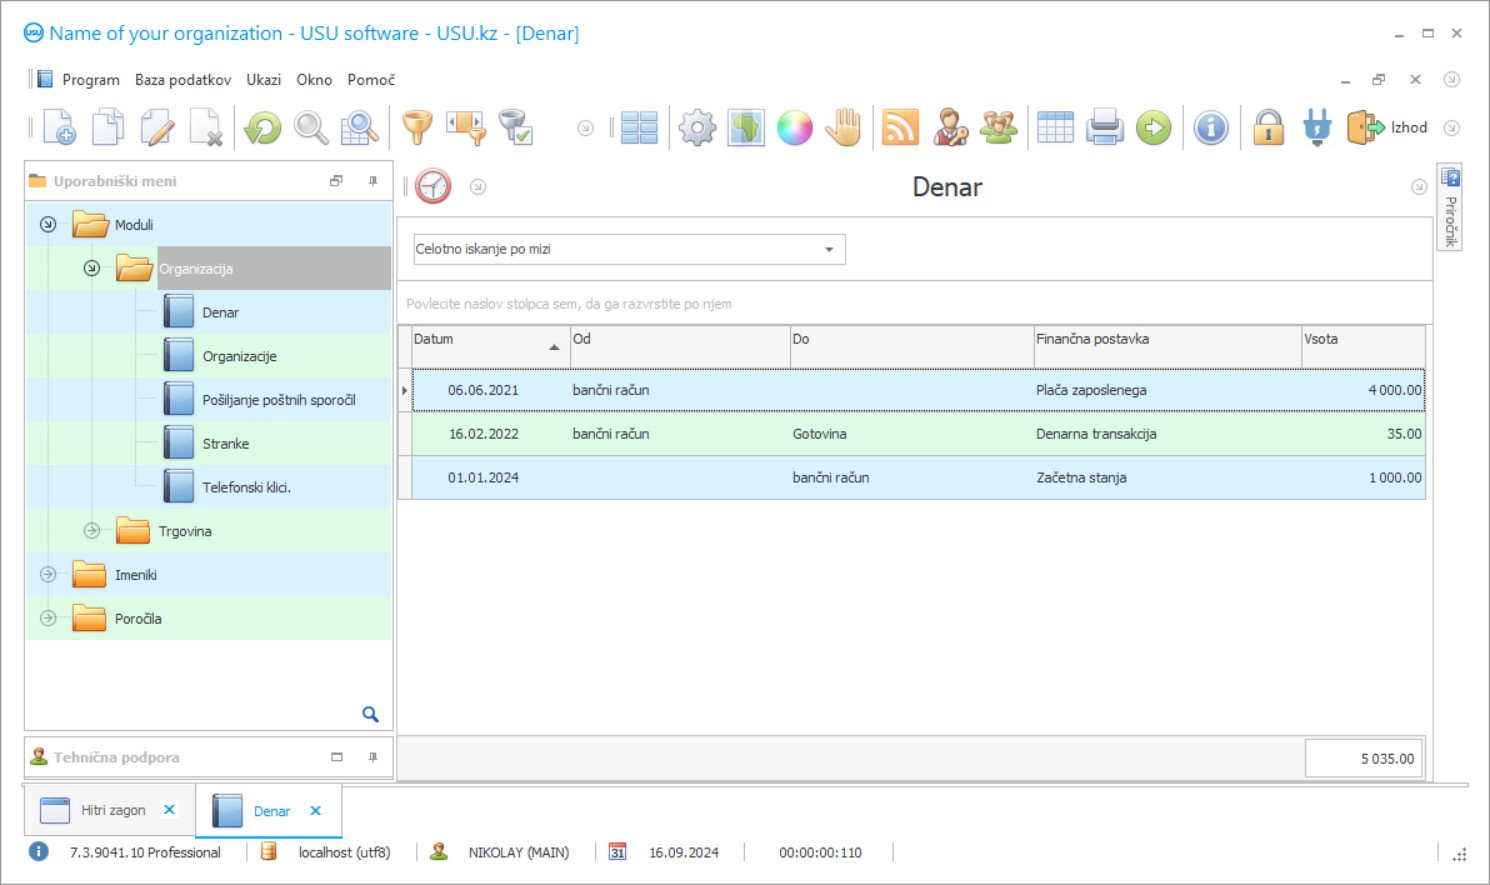Image resolution: width=1490 pixels, height=885 pixels.
Task: Collapse the Moduli tree node
Action: pos(48,225)
